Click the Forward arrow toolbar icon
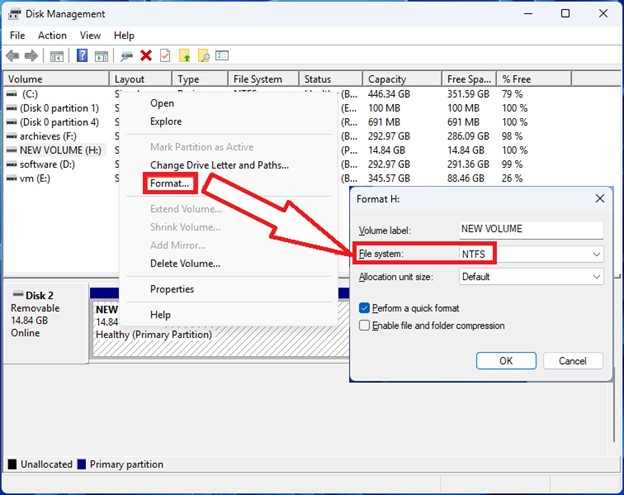 click(x=31, y=56)
